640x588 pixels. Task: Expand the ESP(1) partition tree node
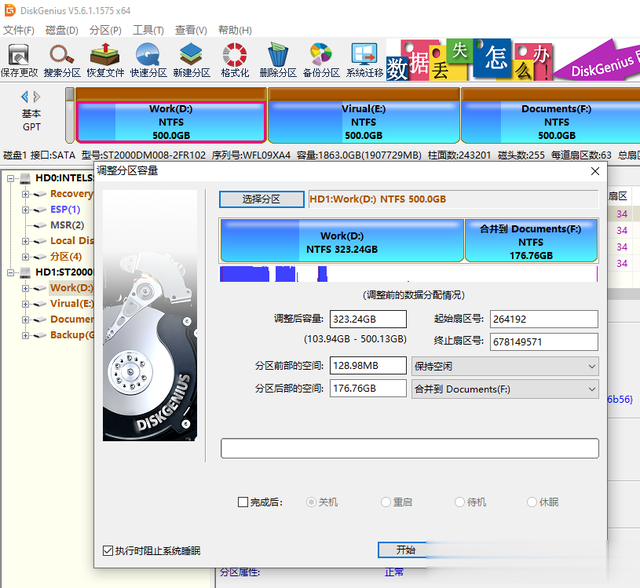pyautogui.click(x=25, y=210)
